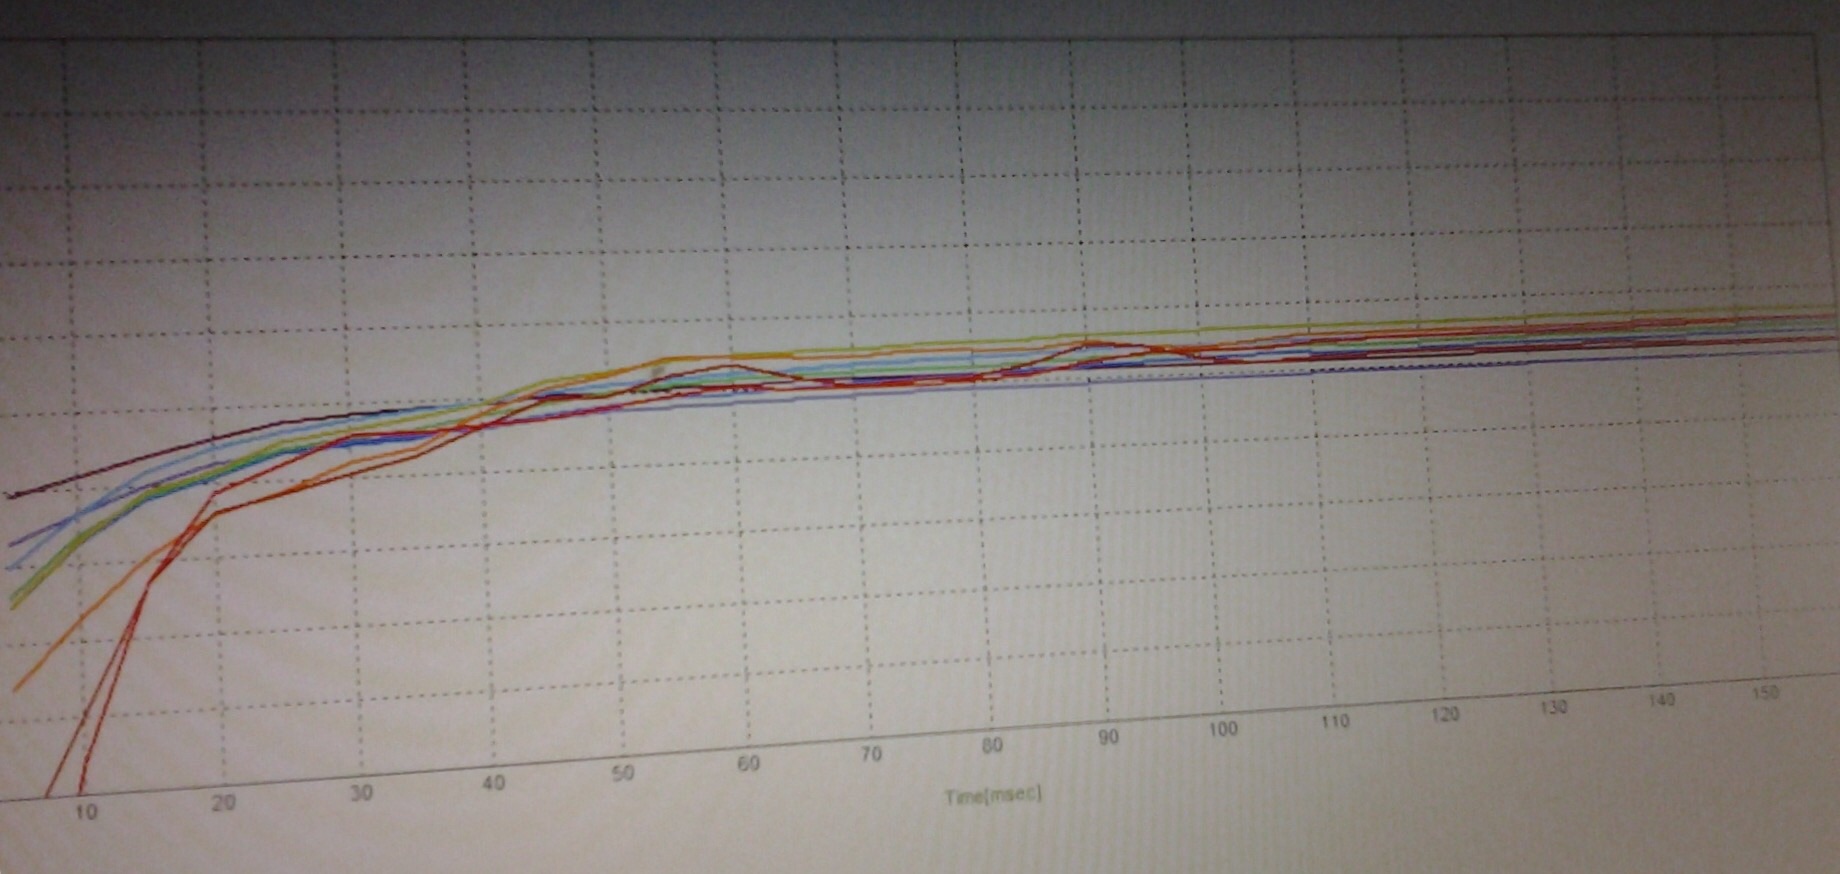Select the 20 msec axis tick label
This screenshot has width=1840, height=874.
click(x=224, y=802)
